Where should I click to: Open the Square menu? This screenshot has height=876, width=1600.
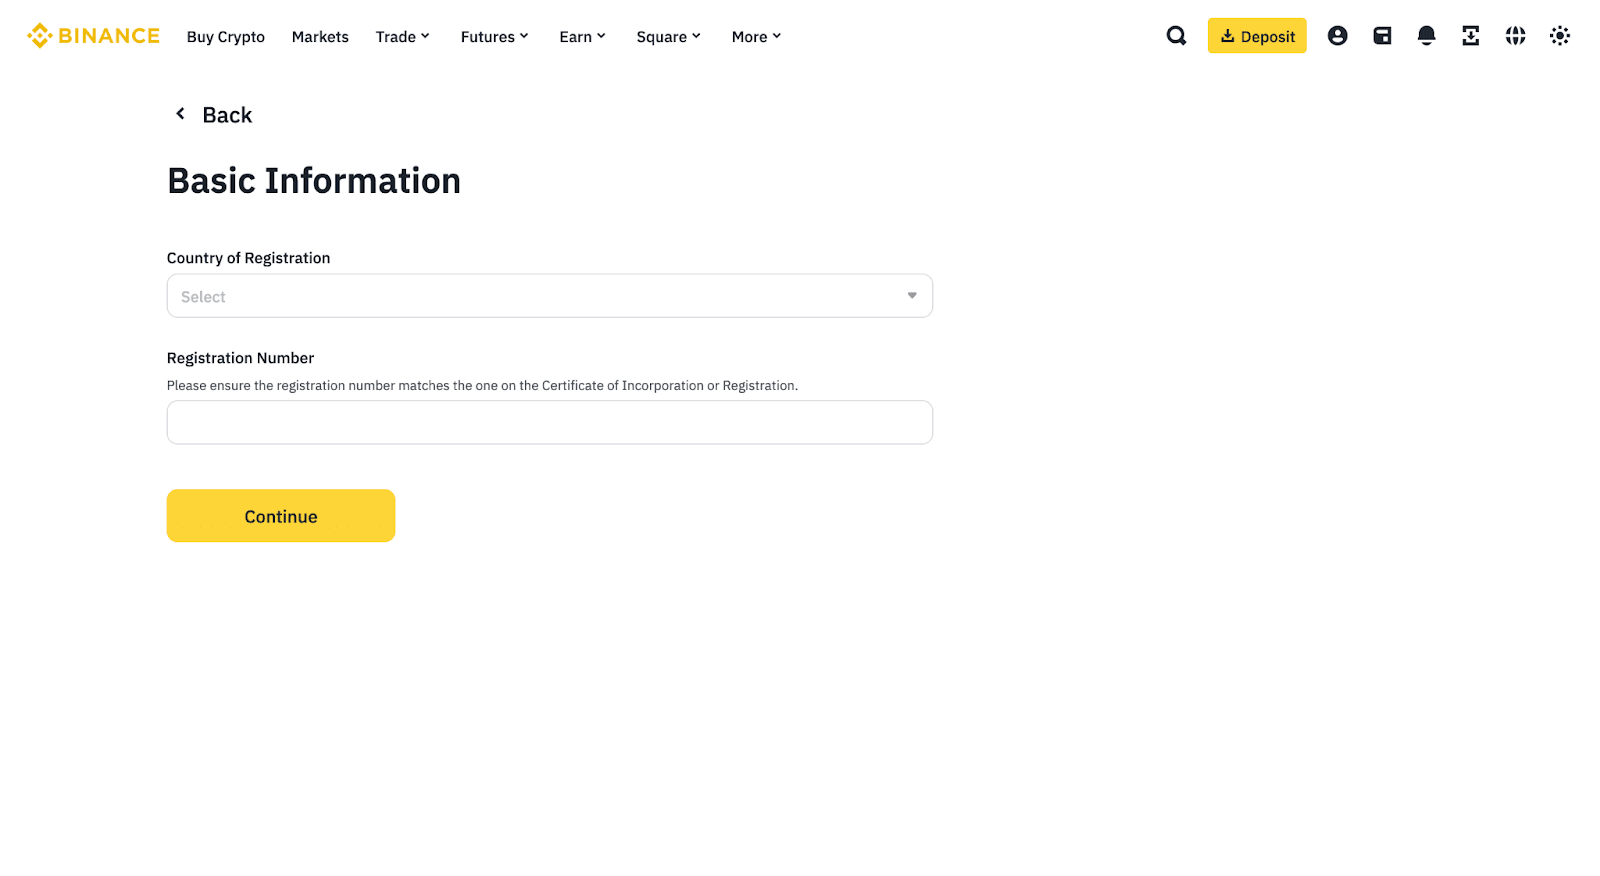[x=668, y=37]
